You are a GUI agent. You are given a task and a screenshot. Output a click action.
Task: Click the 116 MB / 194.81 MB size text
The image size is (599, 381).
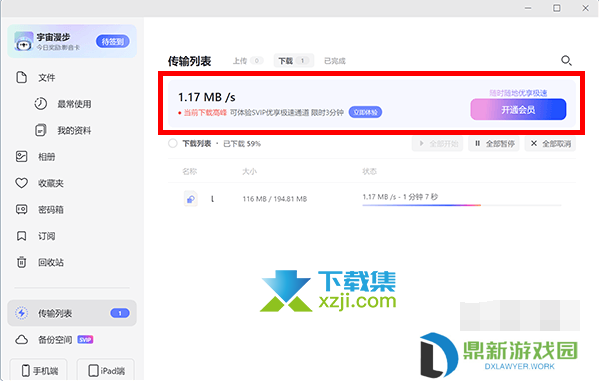[275, 199]
